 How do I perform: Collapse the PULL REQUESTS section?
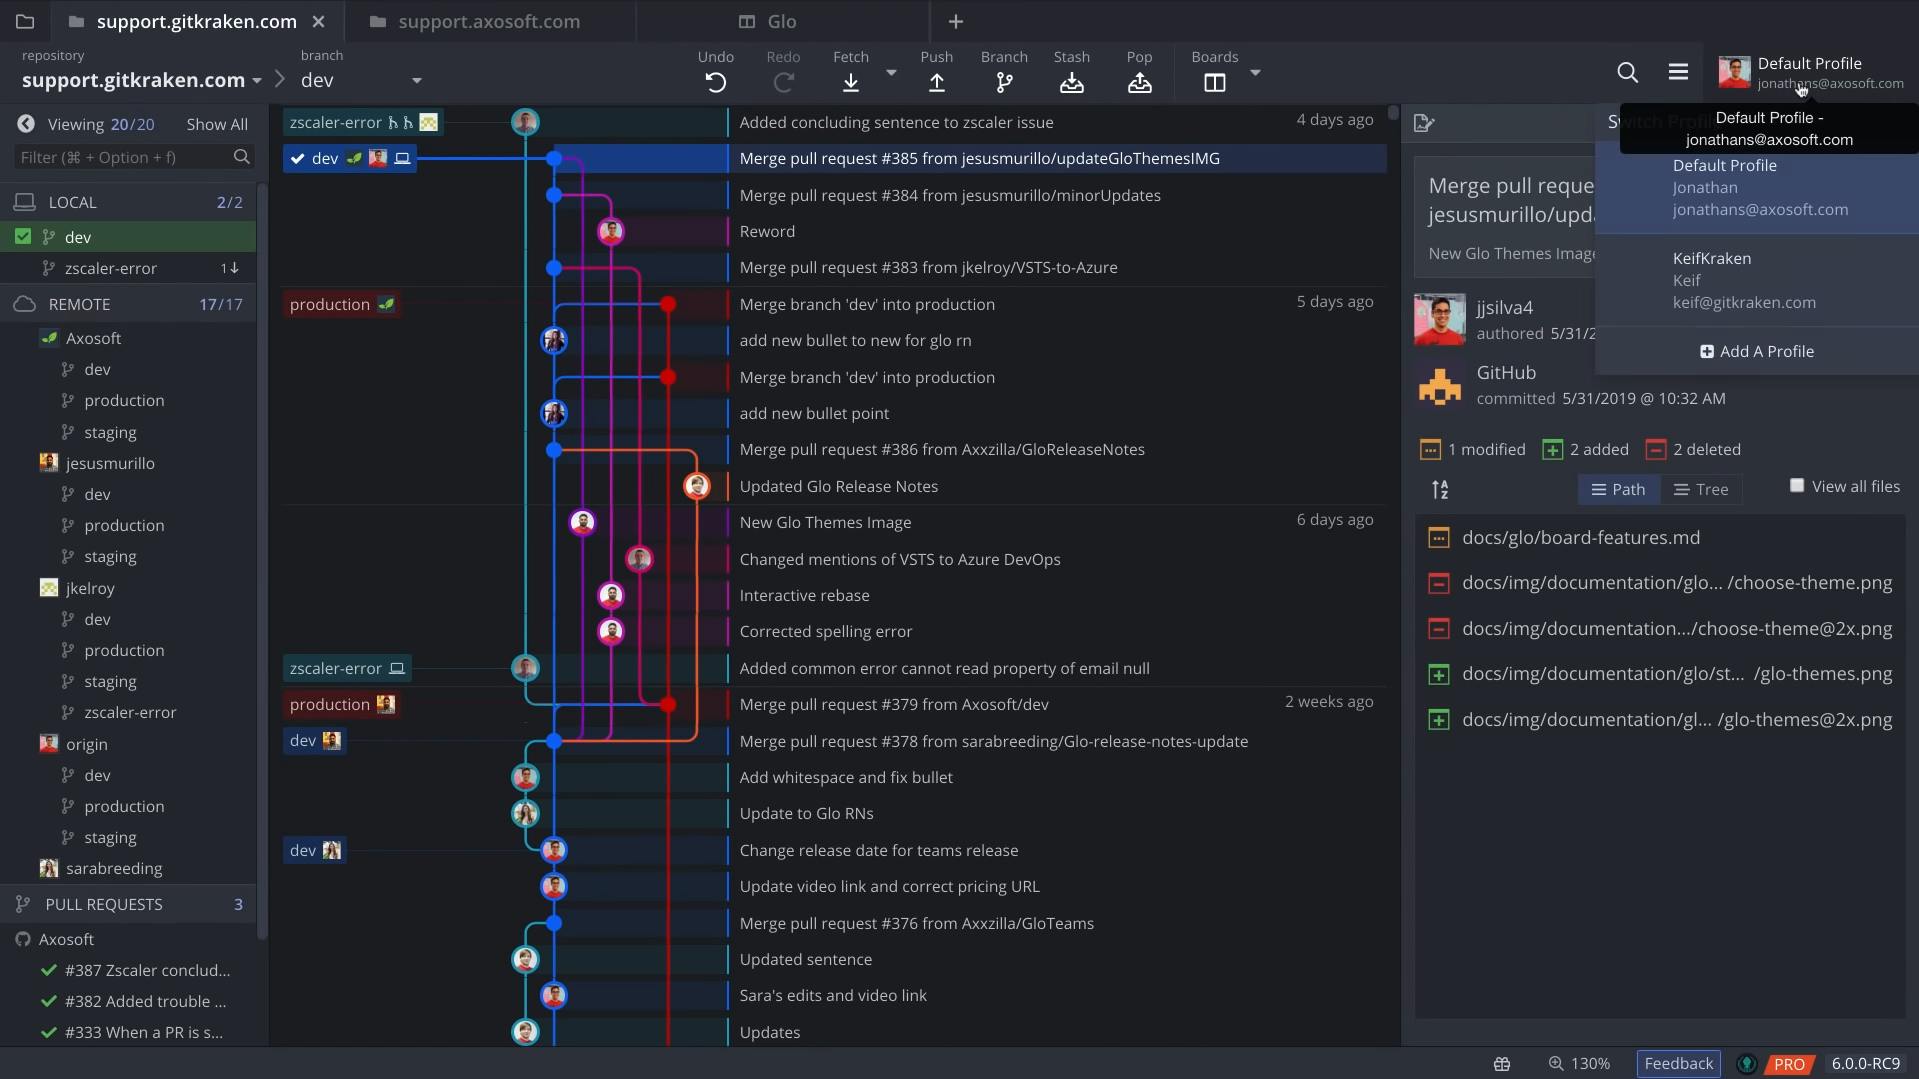[128, 904]
